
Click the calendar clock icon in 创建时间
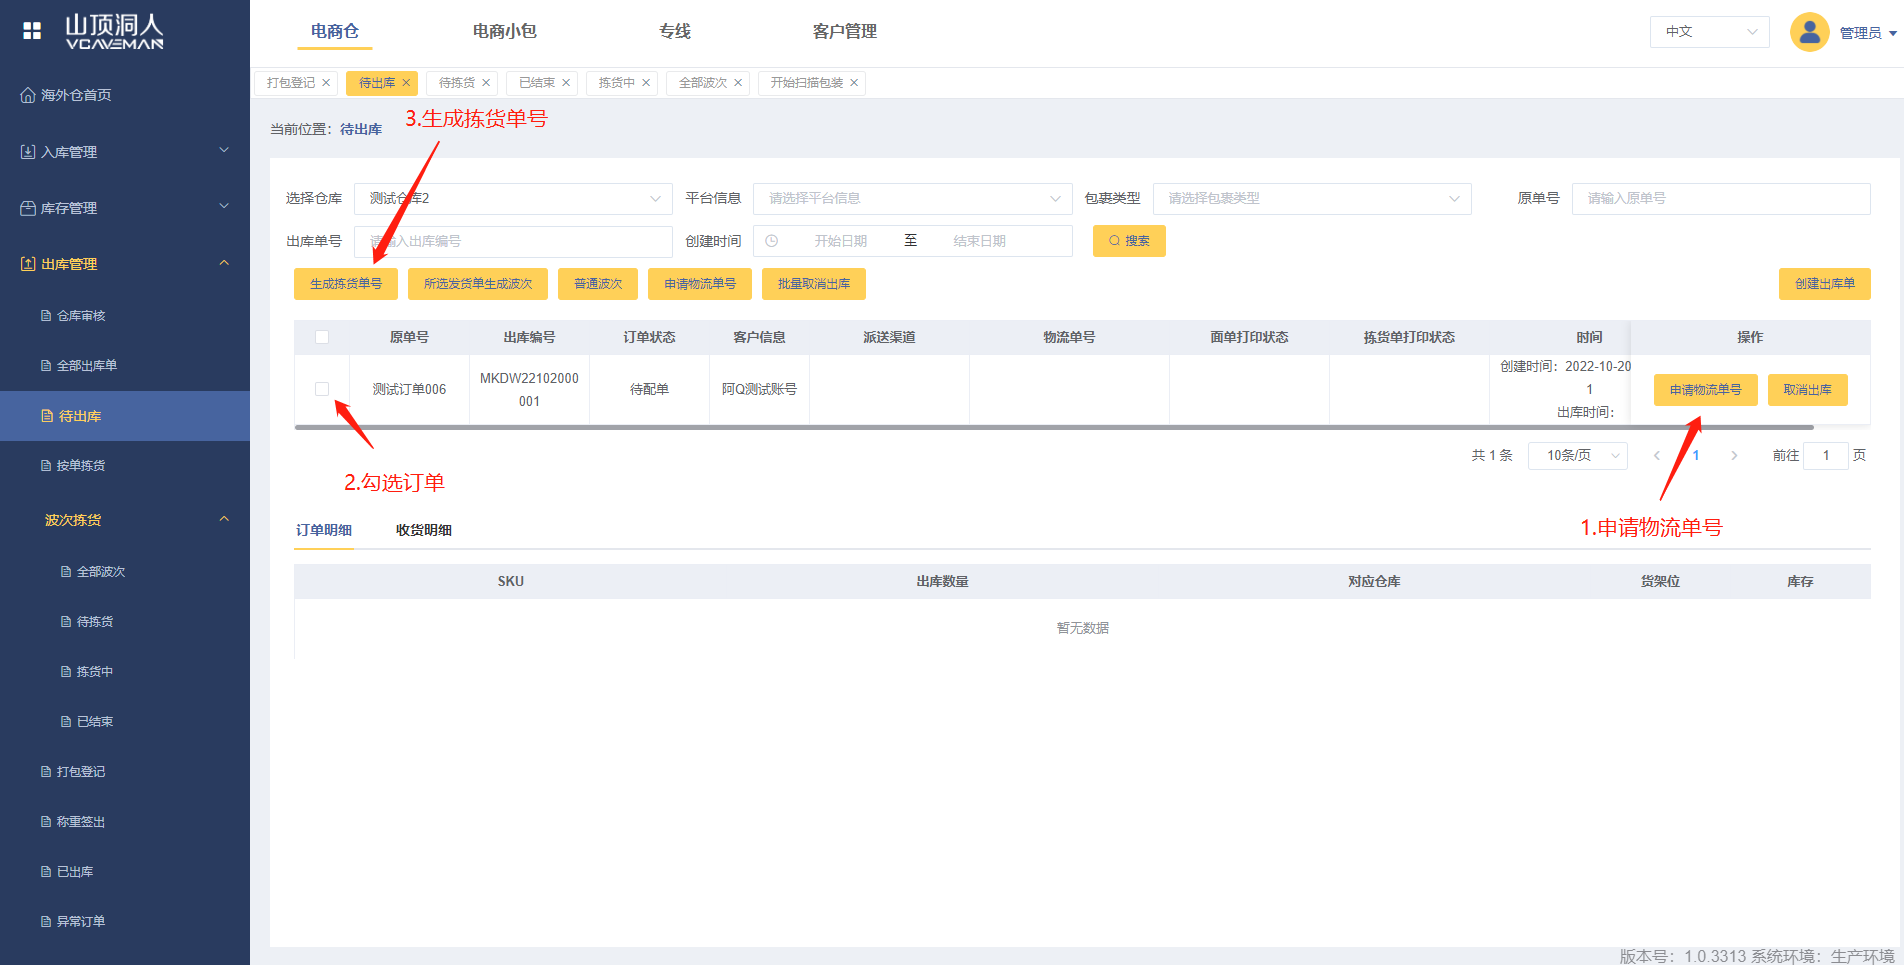pyautogui.click(x=772, y=241)
